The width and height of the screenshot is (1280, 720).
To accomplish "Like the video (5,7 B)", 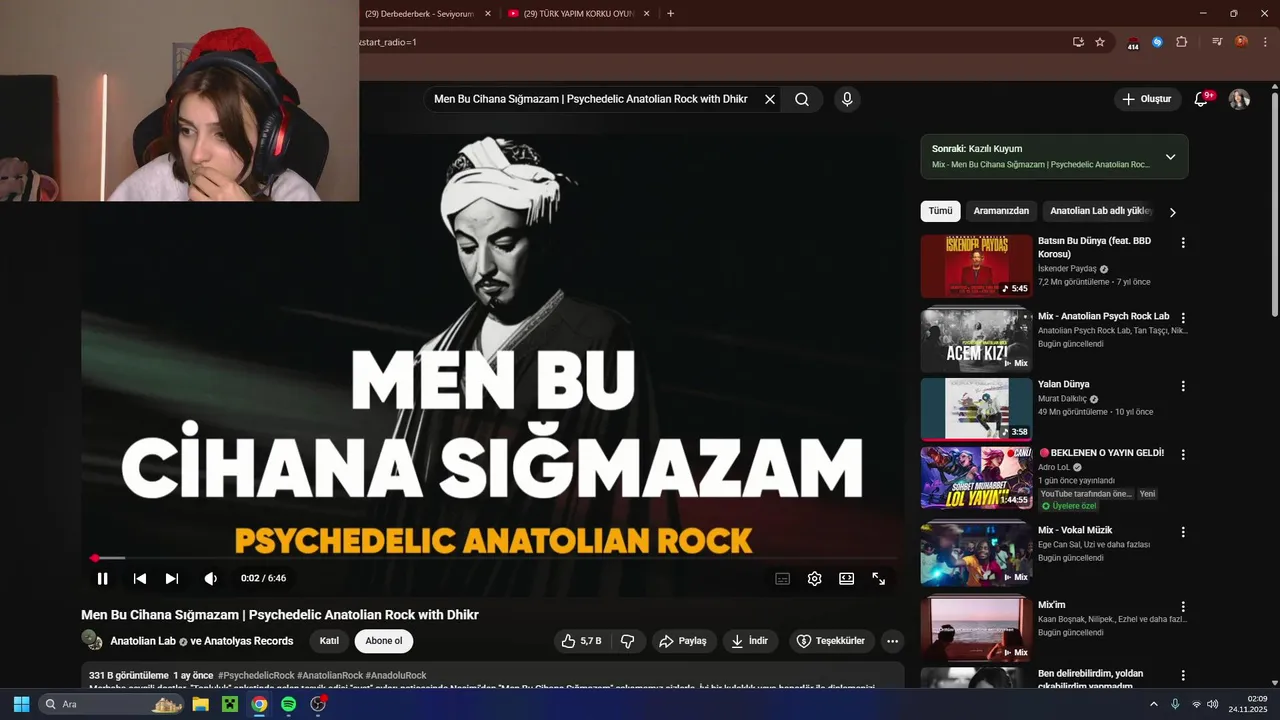I will [581, 641].
